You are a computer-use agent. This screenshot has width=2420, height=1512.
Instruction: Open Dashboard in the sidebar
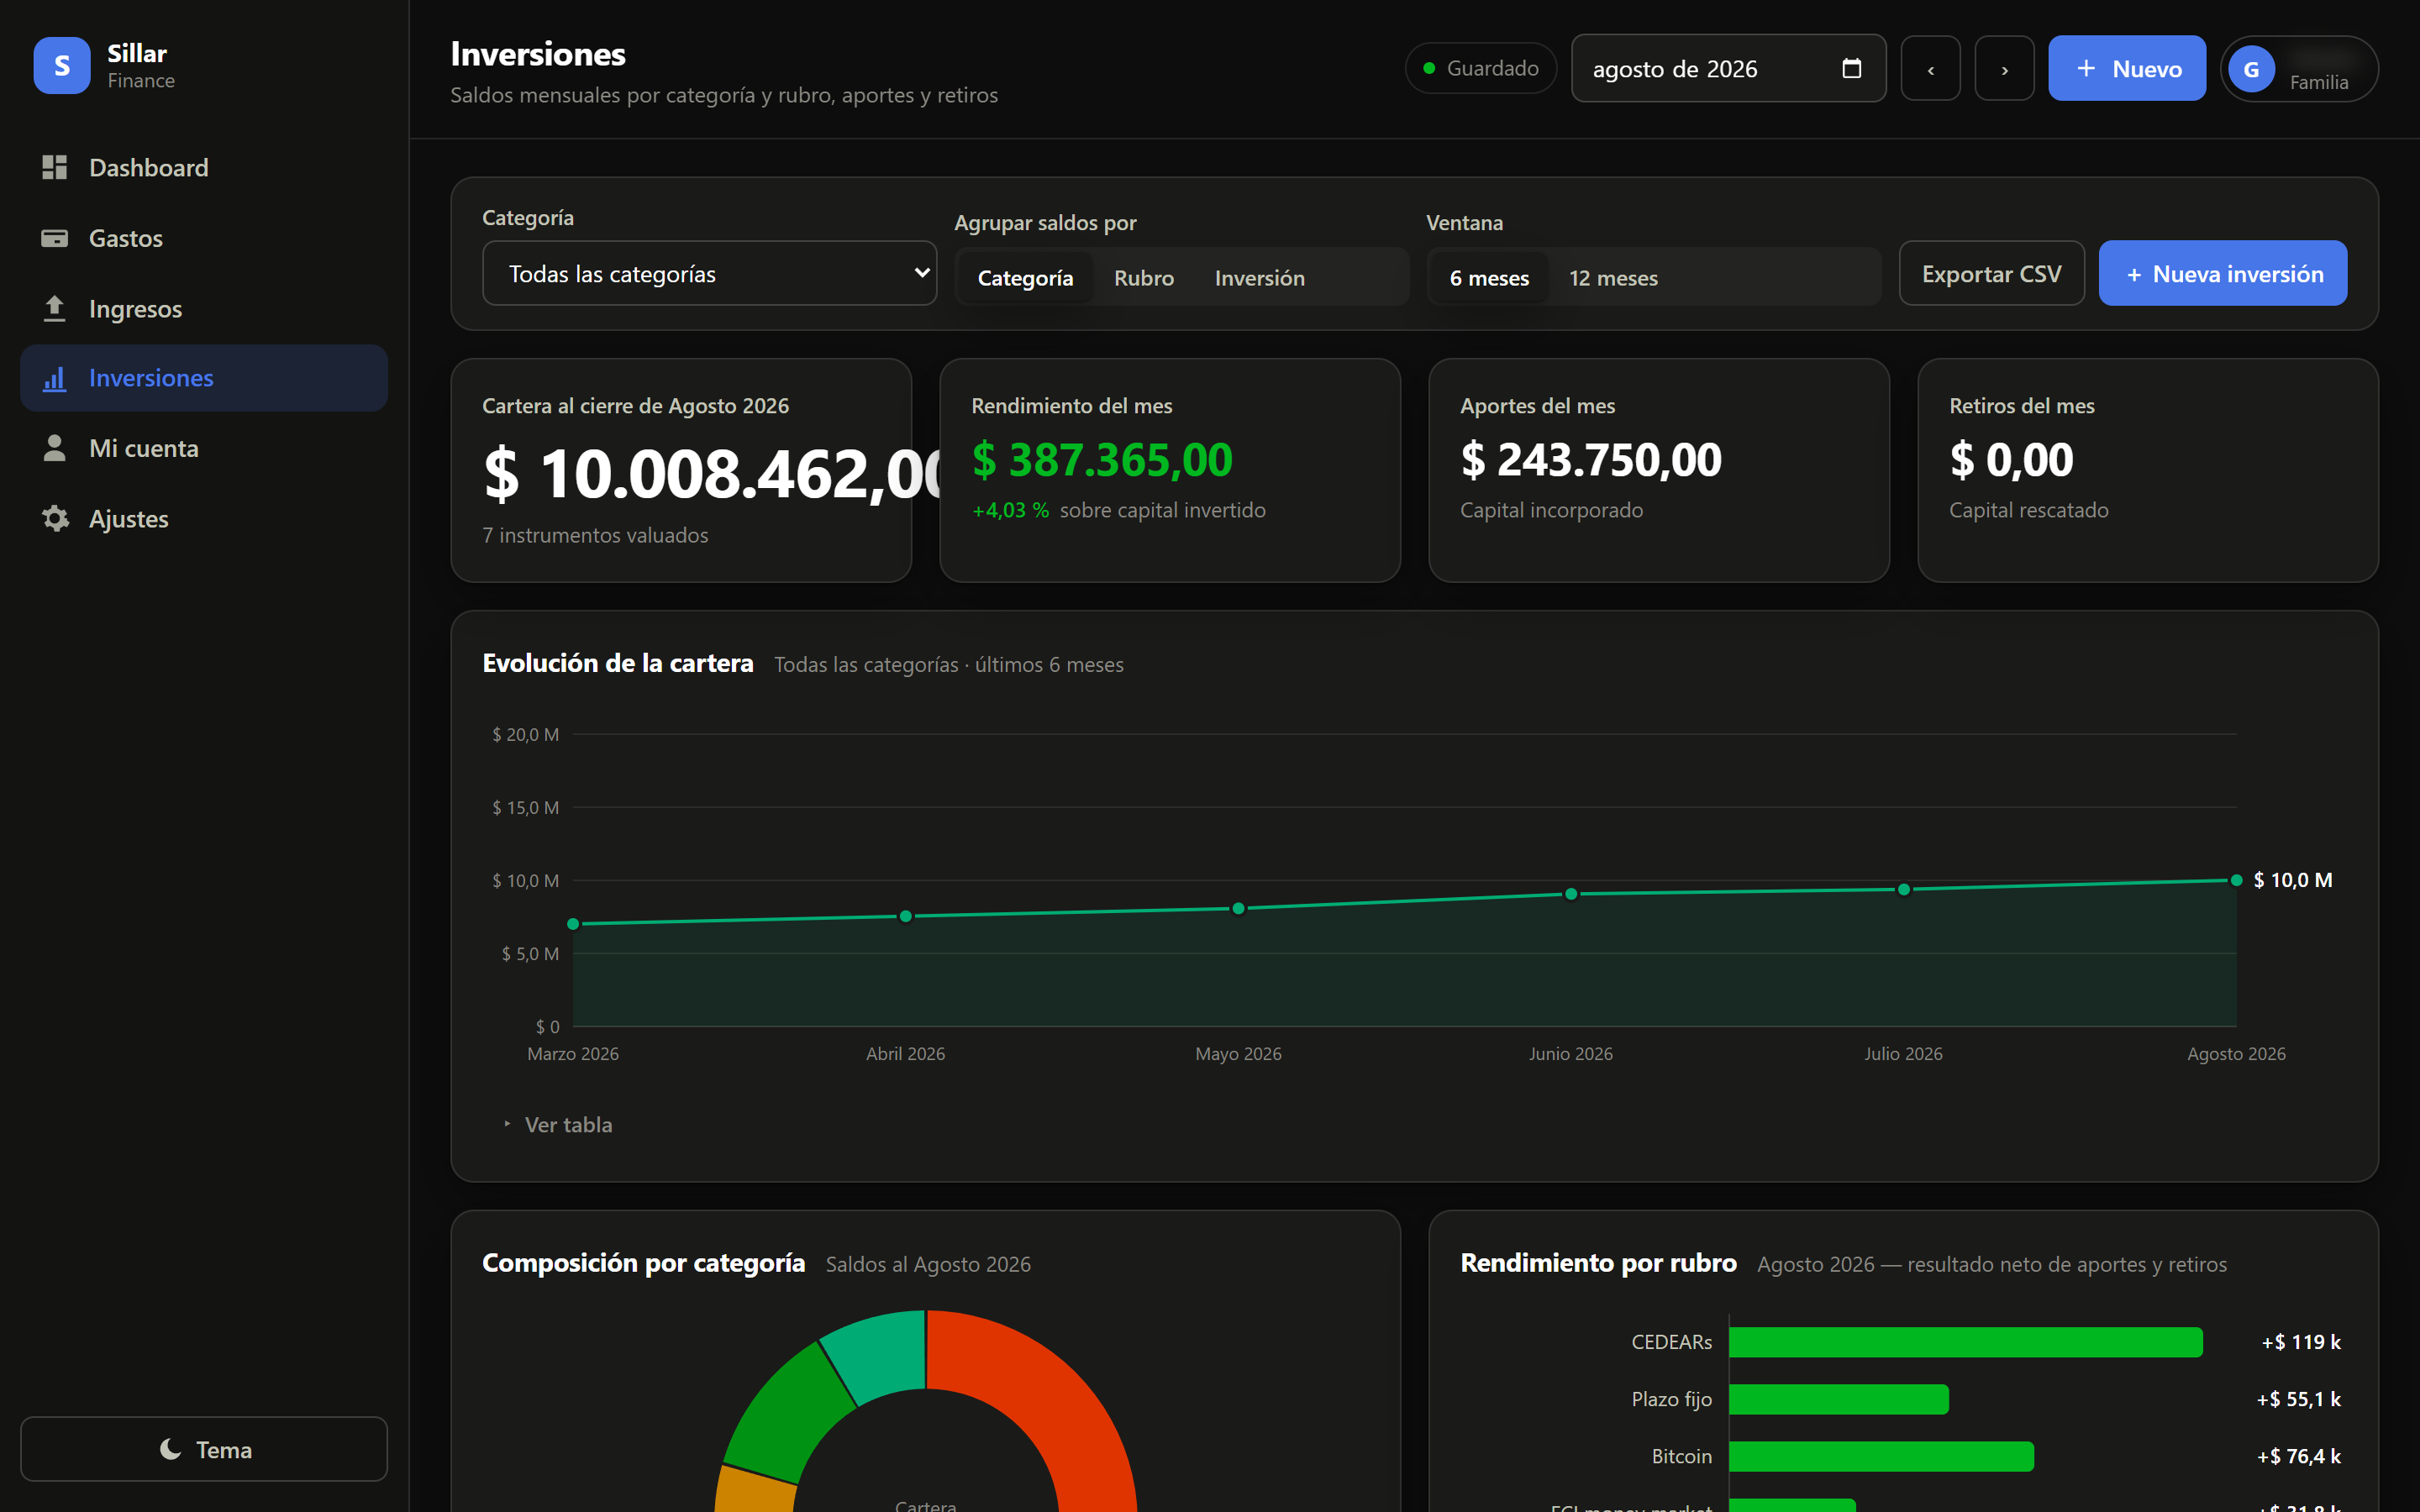(x=204, y=167)
